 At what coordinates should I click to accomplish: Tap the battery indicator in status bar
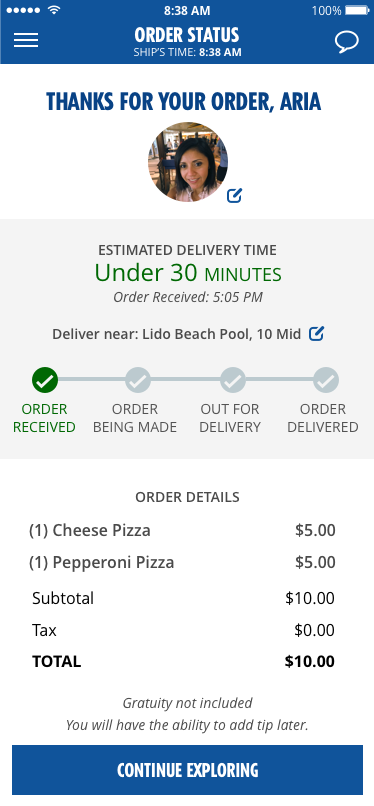358,10
